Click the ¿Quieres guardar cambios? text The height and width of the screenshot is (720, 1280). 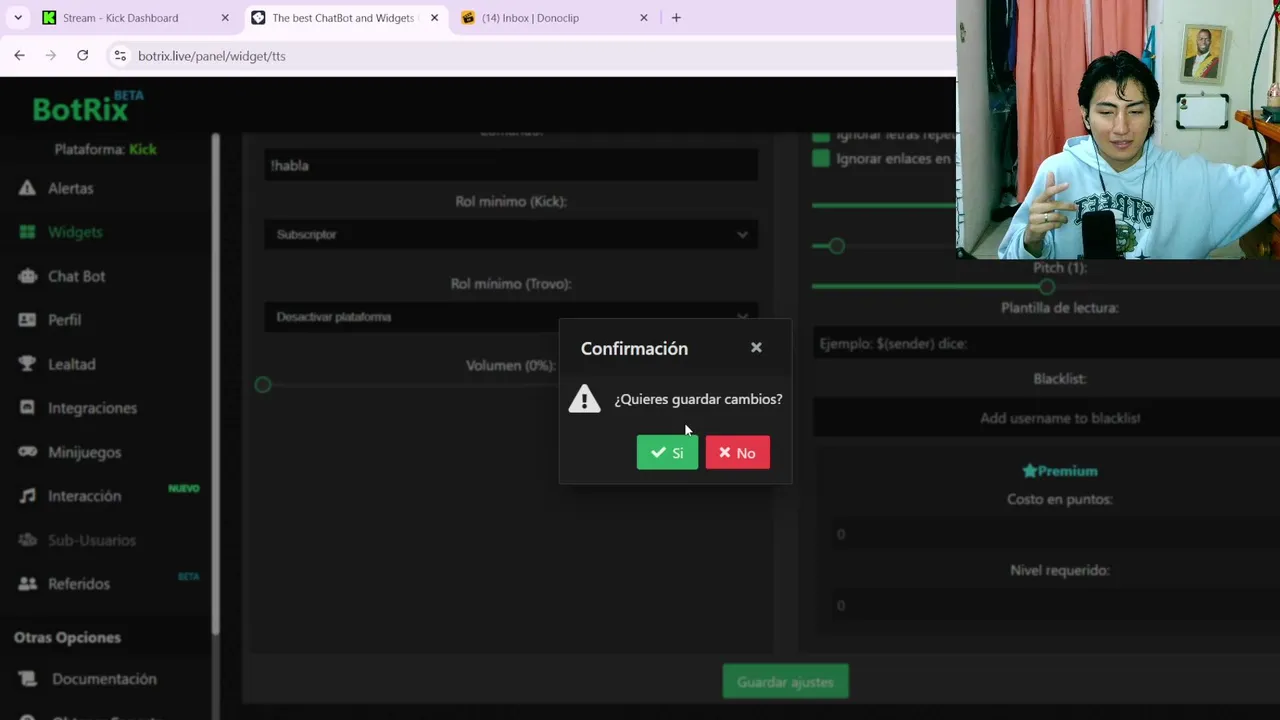(698, 399)
